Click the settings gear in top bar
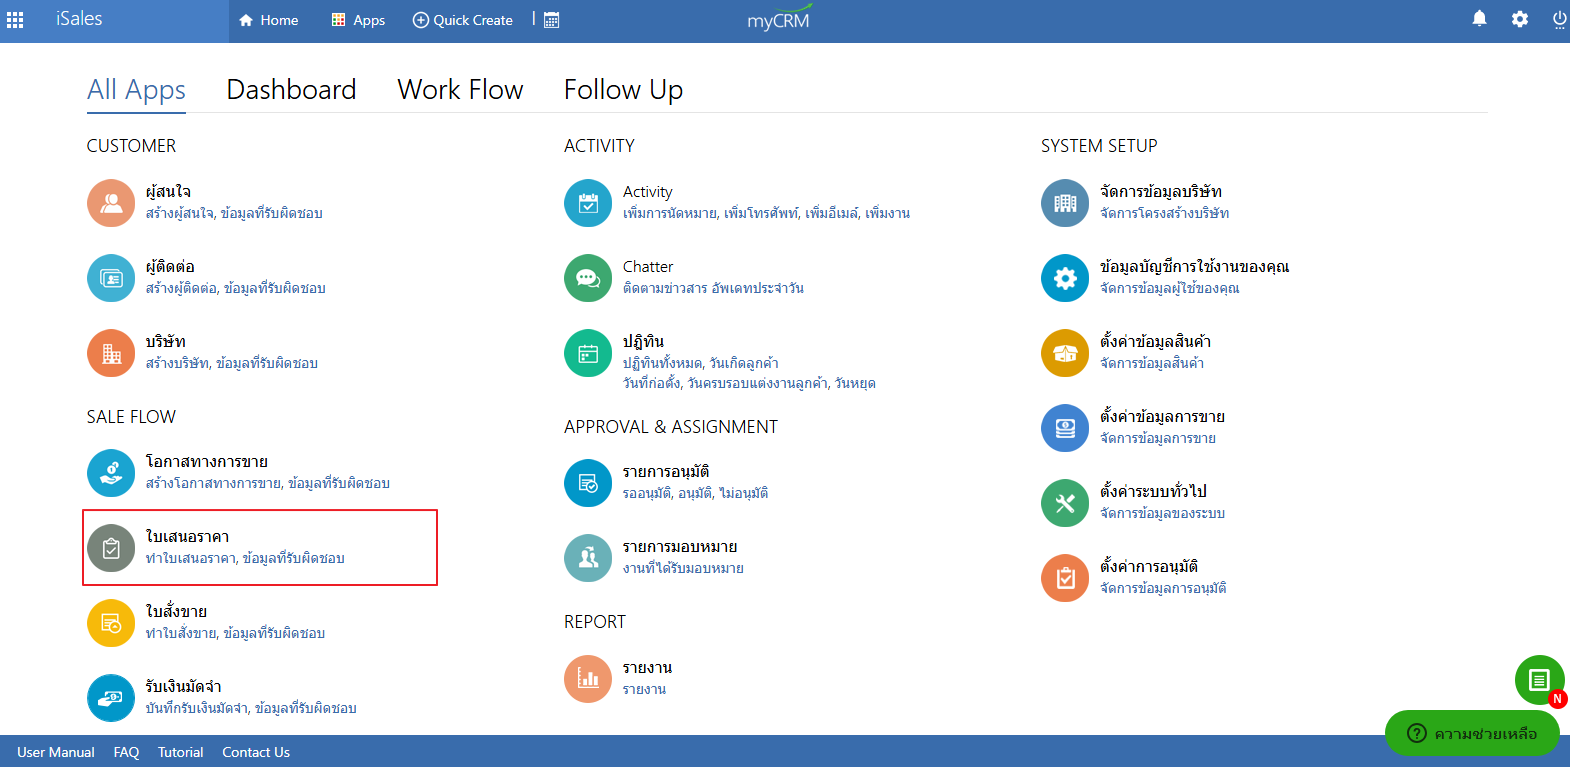This screenshot has height=767, width=1570. tap(1519, 19)
